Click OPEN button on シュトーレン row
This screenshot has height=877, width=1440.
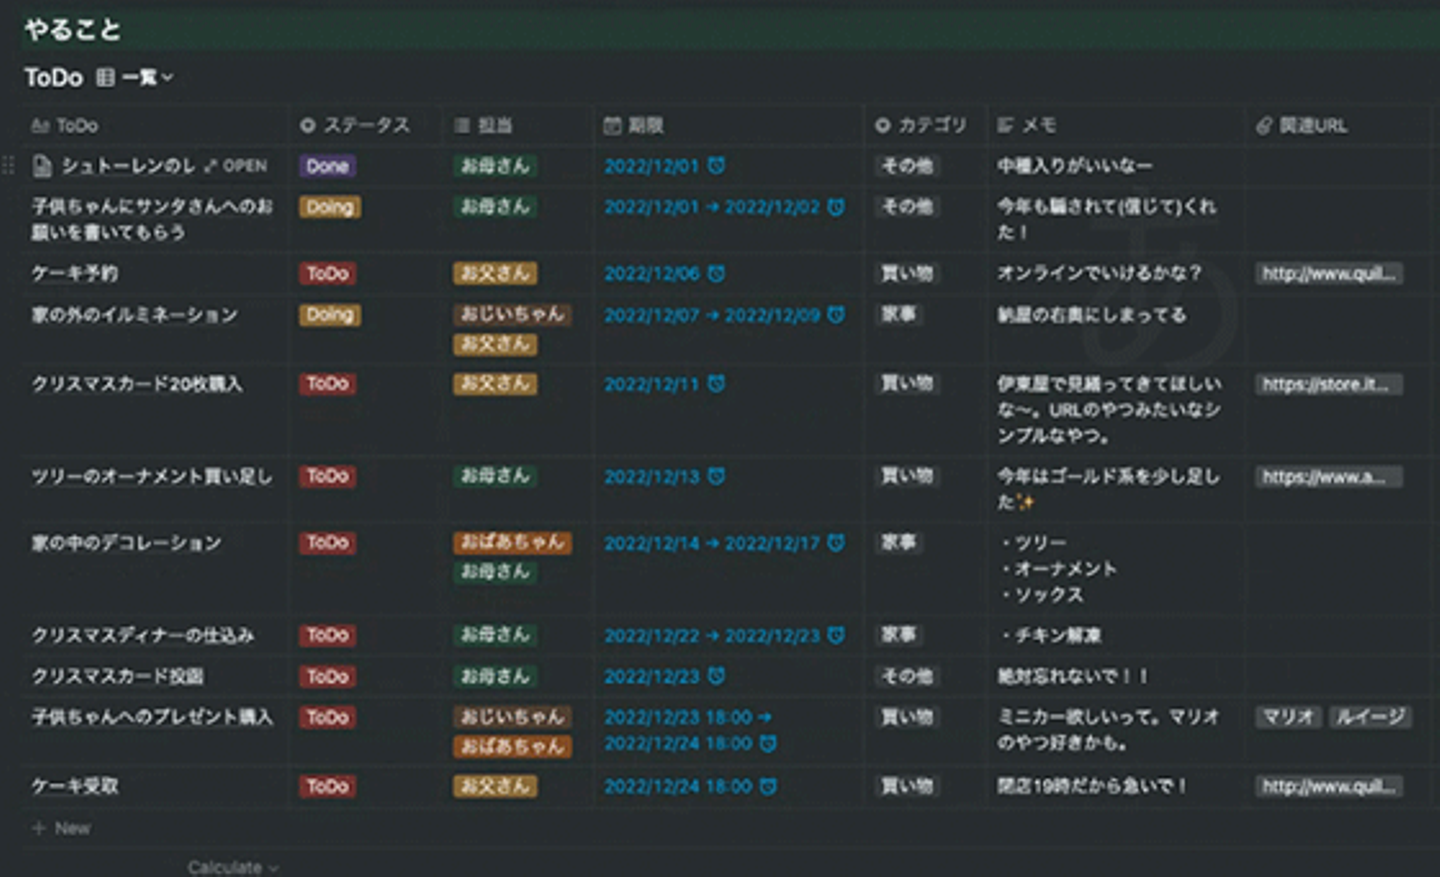(236, 166)
